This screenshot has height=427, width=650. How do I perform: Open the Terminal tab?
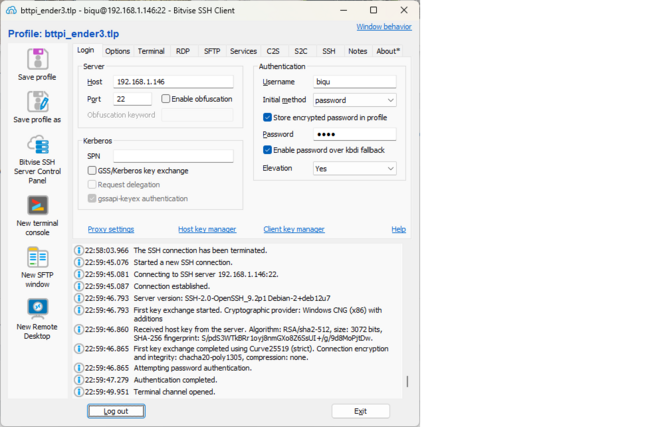151,51
